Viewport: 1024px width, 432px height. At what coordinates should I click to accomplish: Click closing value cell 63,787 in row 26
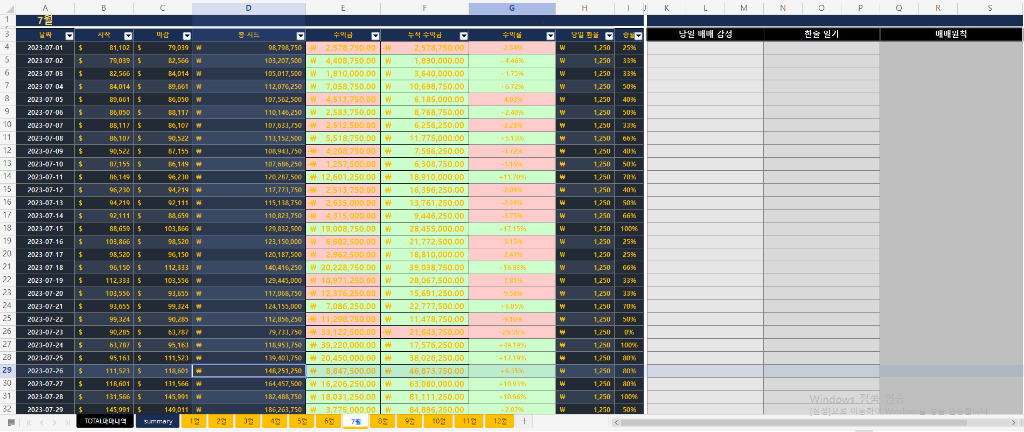pos(163,332)
